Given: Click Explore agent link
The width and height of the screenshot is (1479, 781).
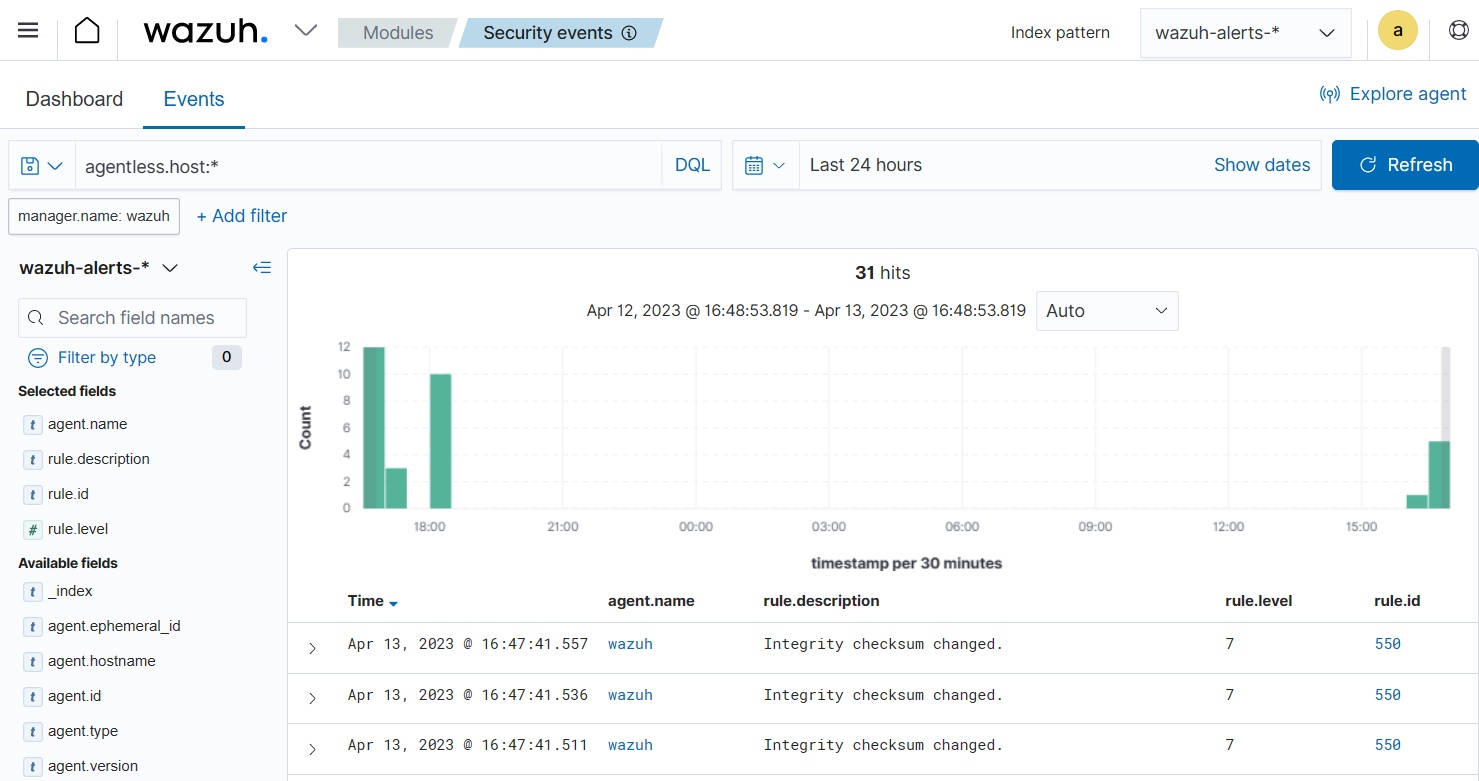Looking at the screenshot, I should [x=1393, y=94].
